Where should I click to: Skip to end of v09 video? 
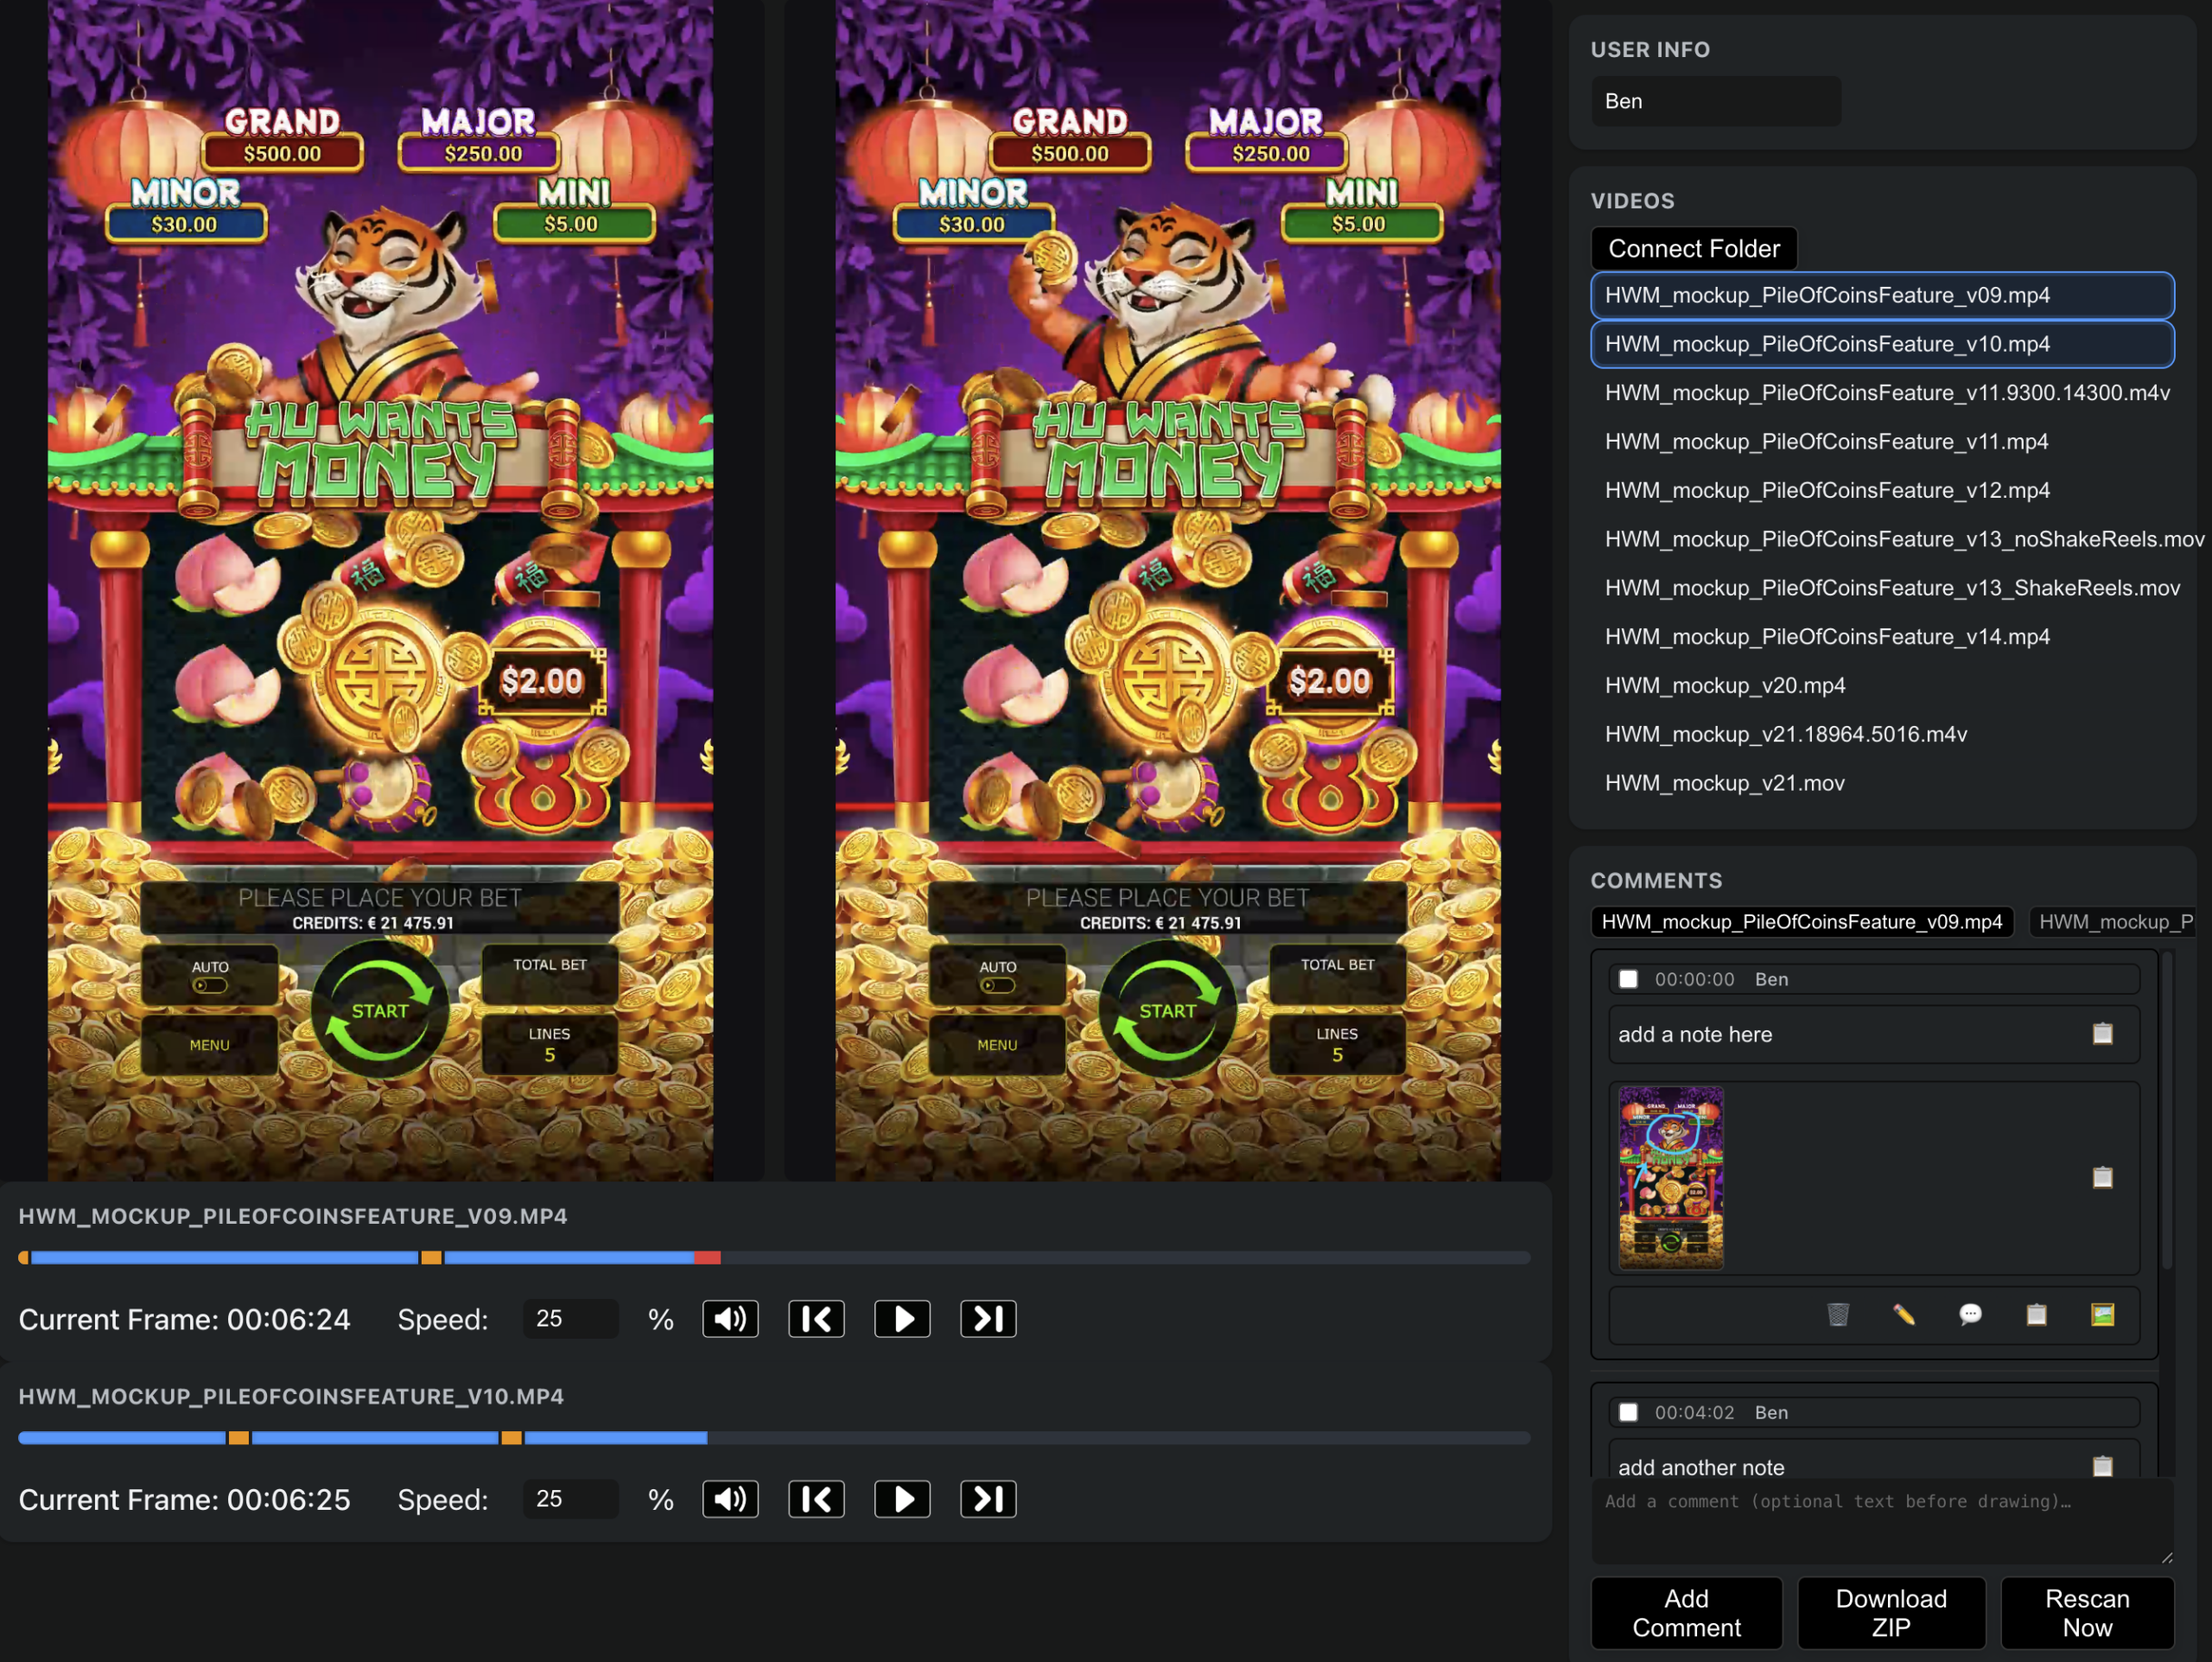click(x=988, y=1319)
